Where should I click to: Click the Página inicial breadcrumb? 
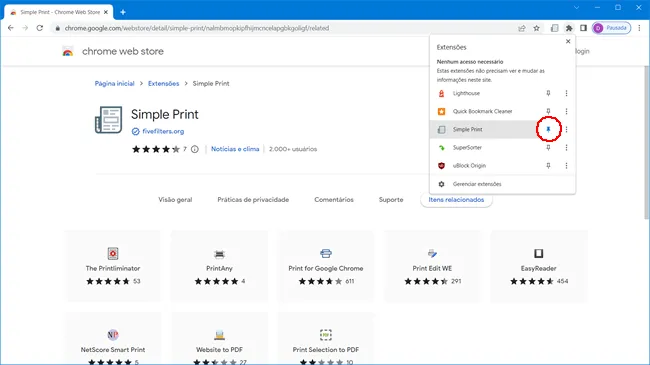pyautogui.click(x=114, y=83)
